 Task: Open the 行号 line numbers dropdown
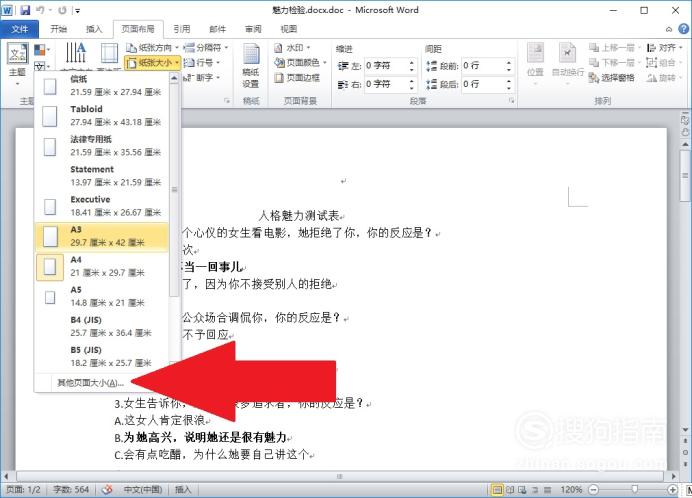click(202, 62)
